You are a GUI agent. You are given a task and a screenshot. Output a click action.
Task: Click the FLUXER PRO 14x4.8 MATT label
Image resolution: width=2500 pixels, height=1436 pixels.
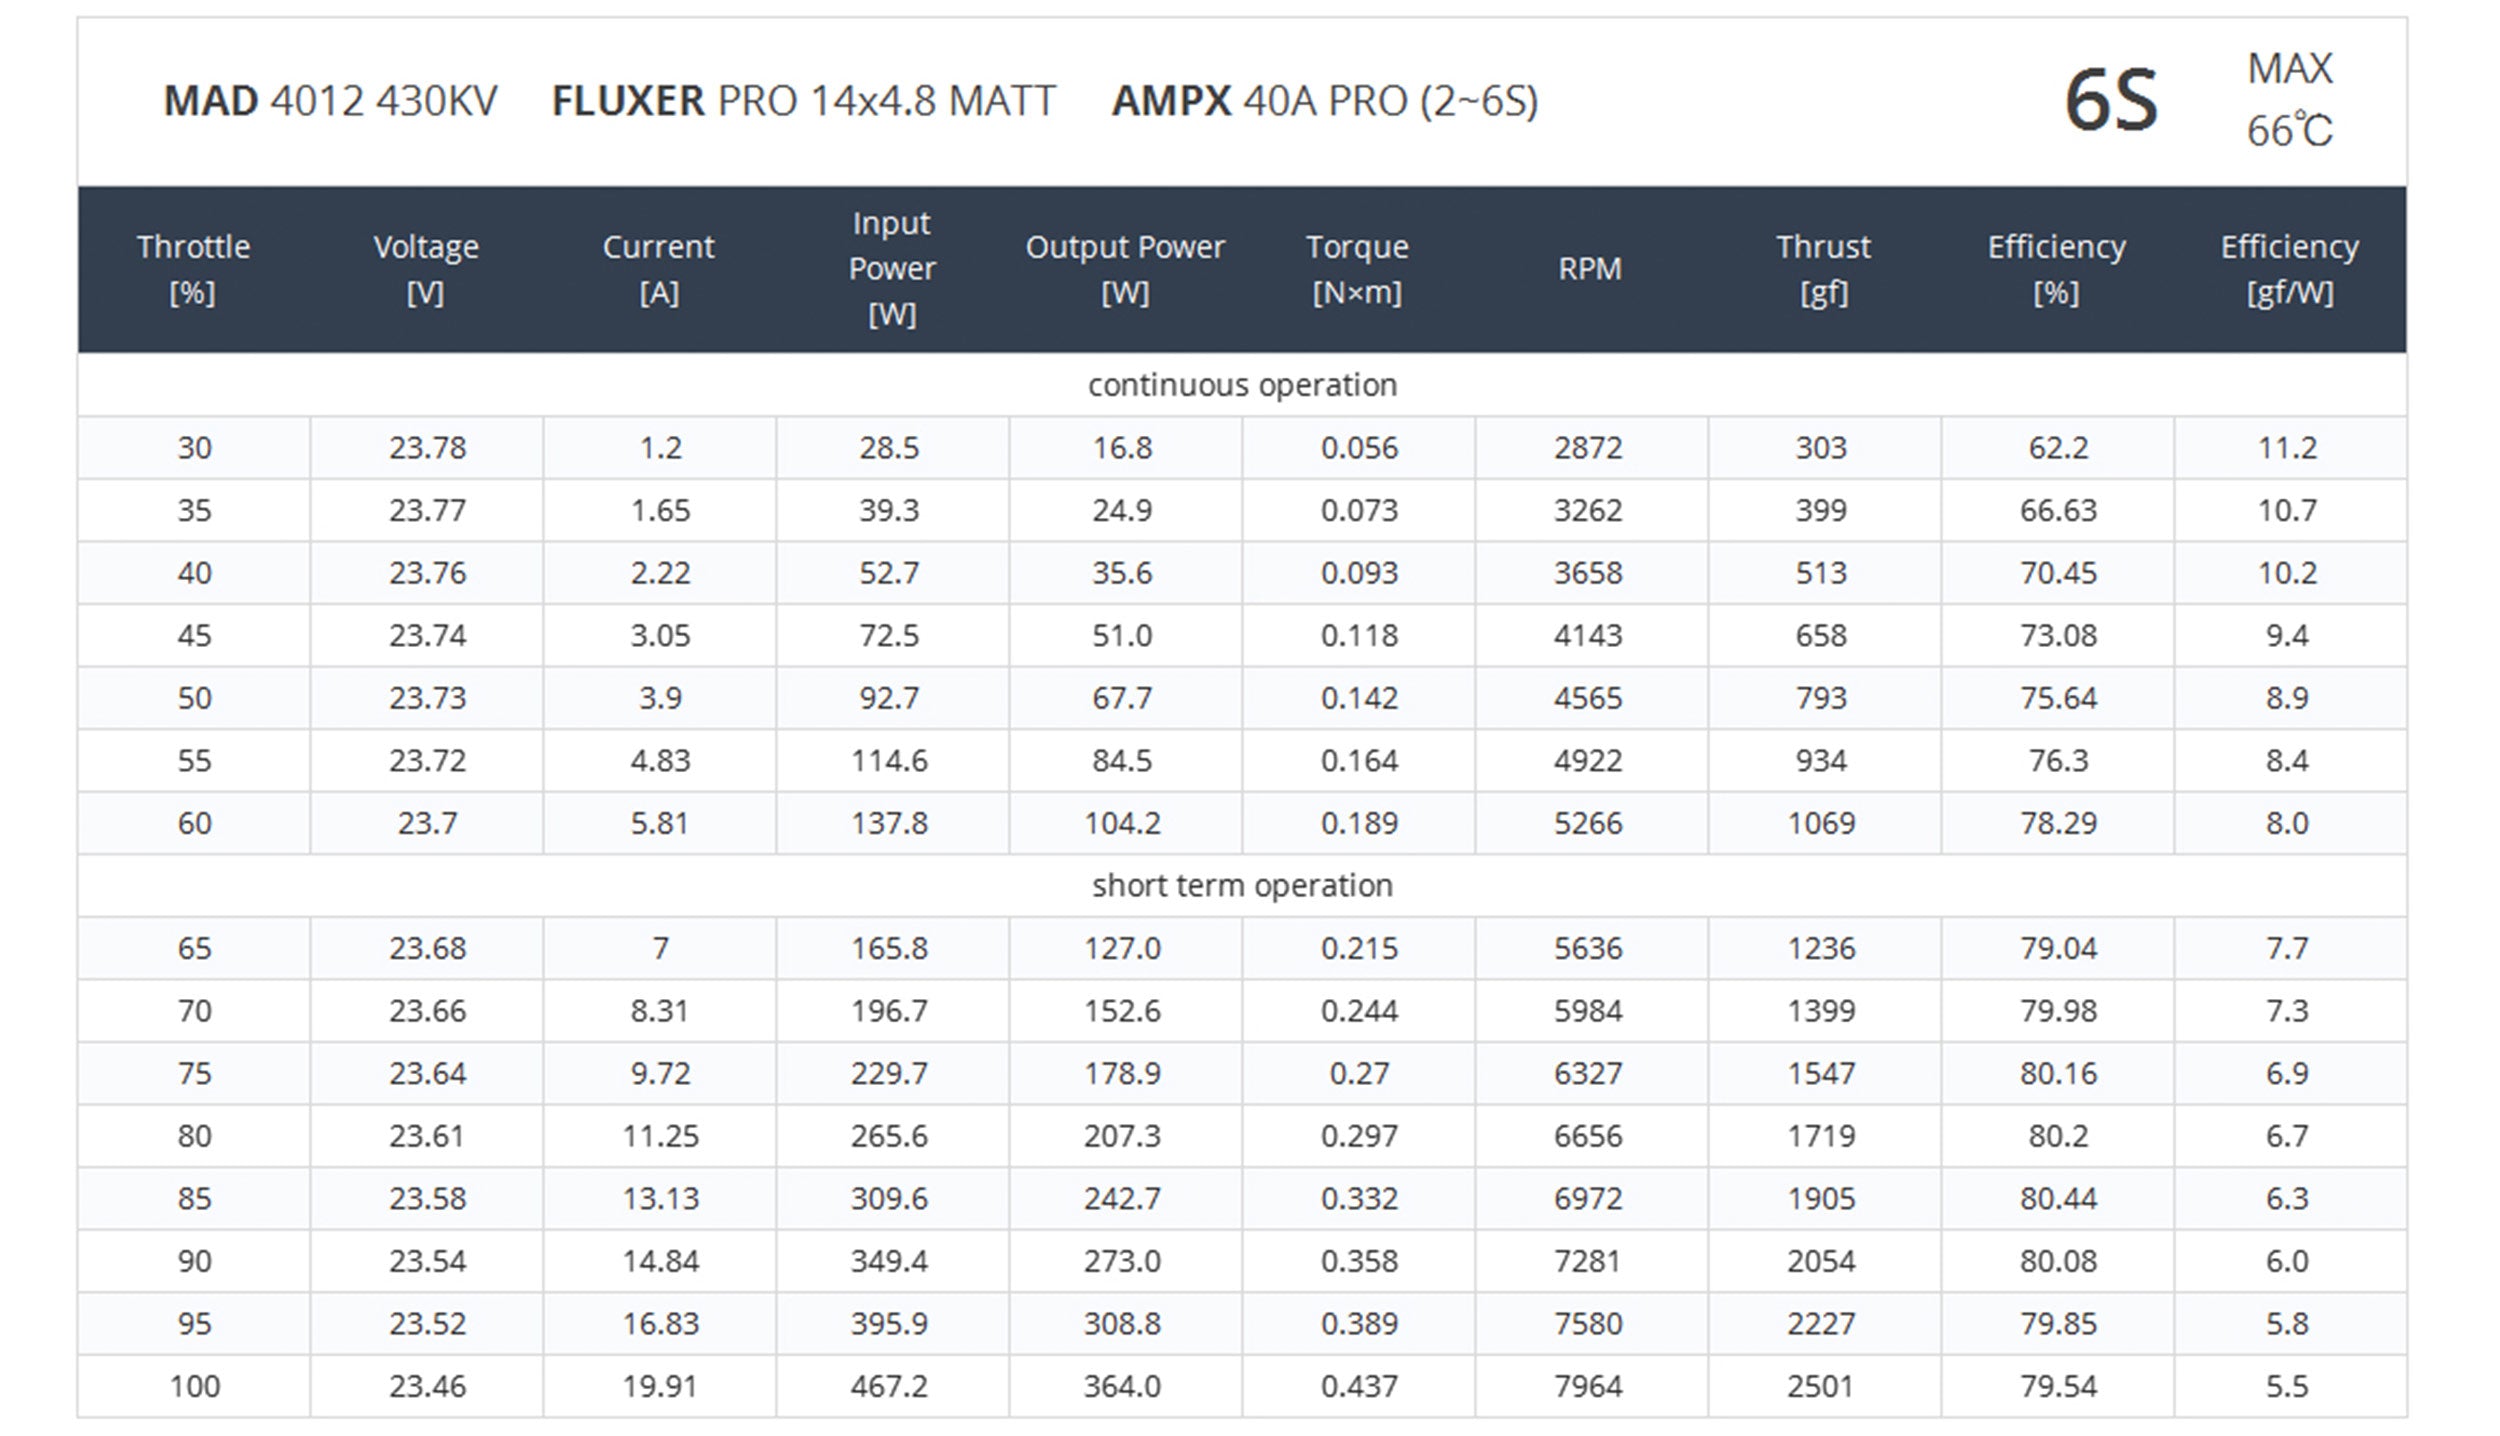coord(804,101)
